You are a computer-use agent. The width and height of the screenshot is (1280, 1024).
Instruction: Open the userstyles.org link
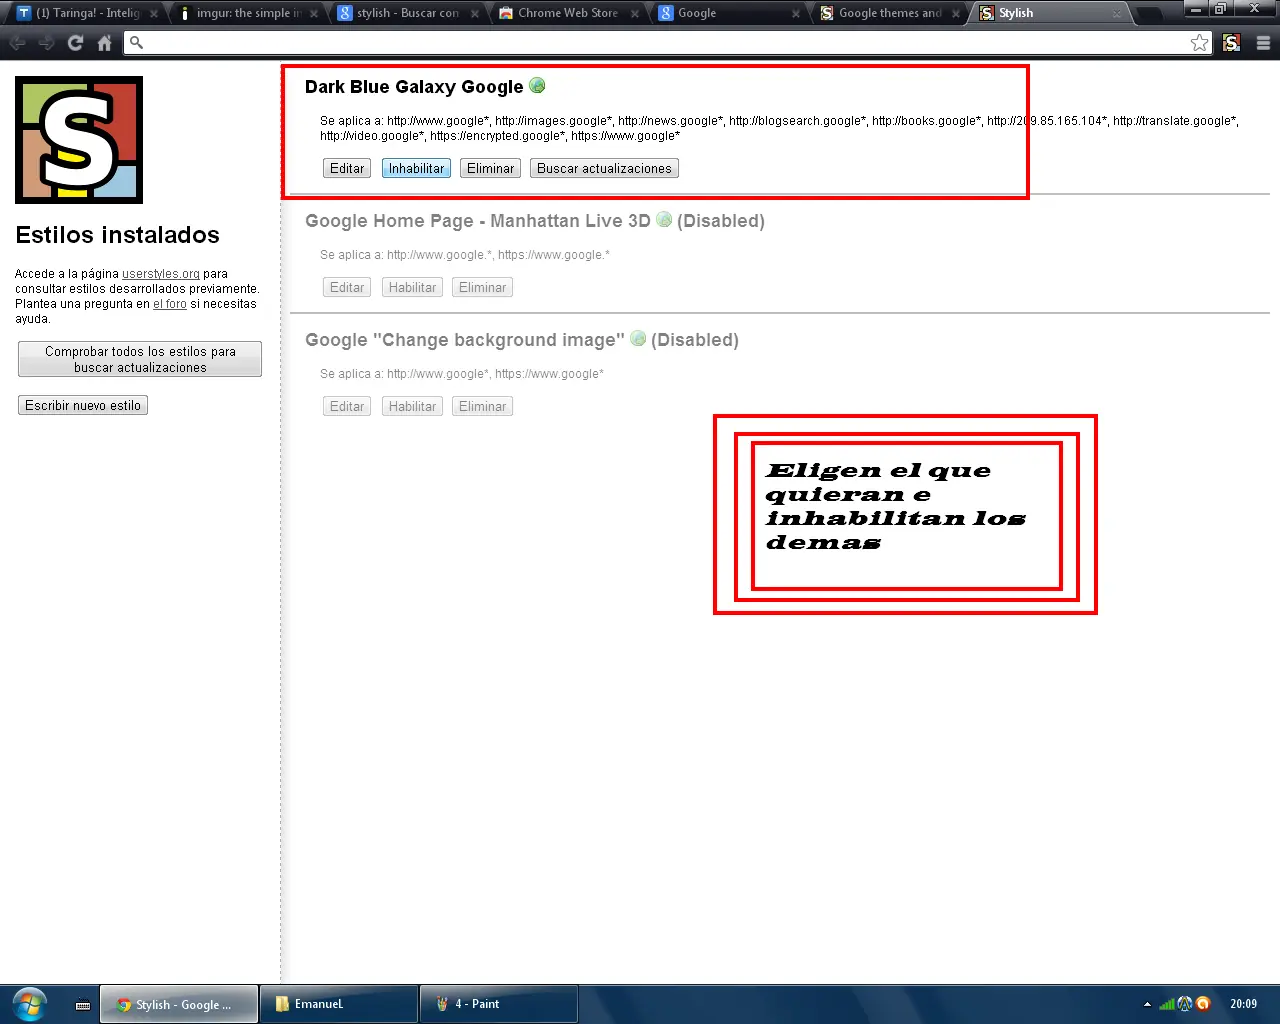161,274
